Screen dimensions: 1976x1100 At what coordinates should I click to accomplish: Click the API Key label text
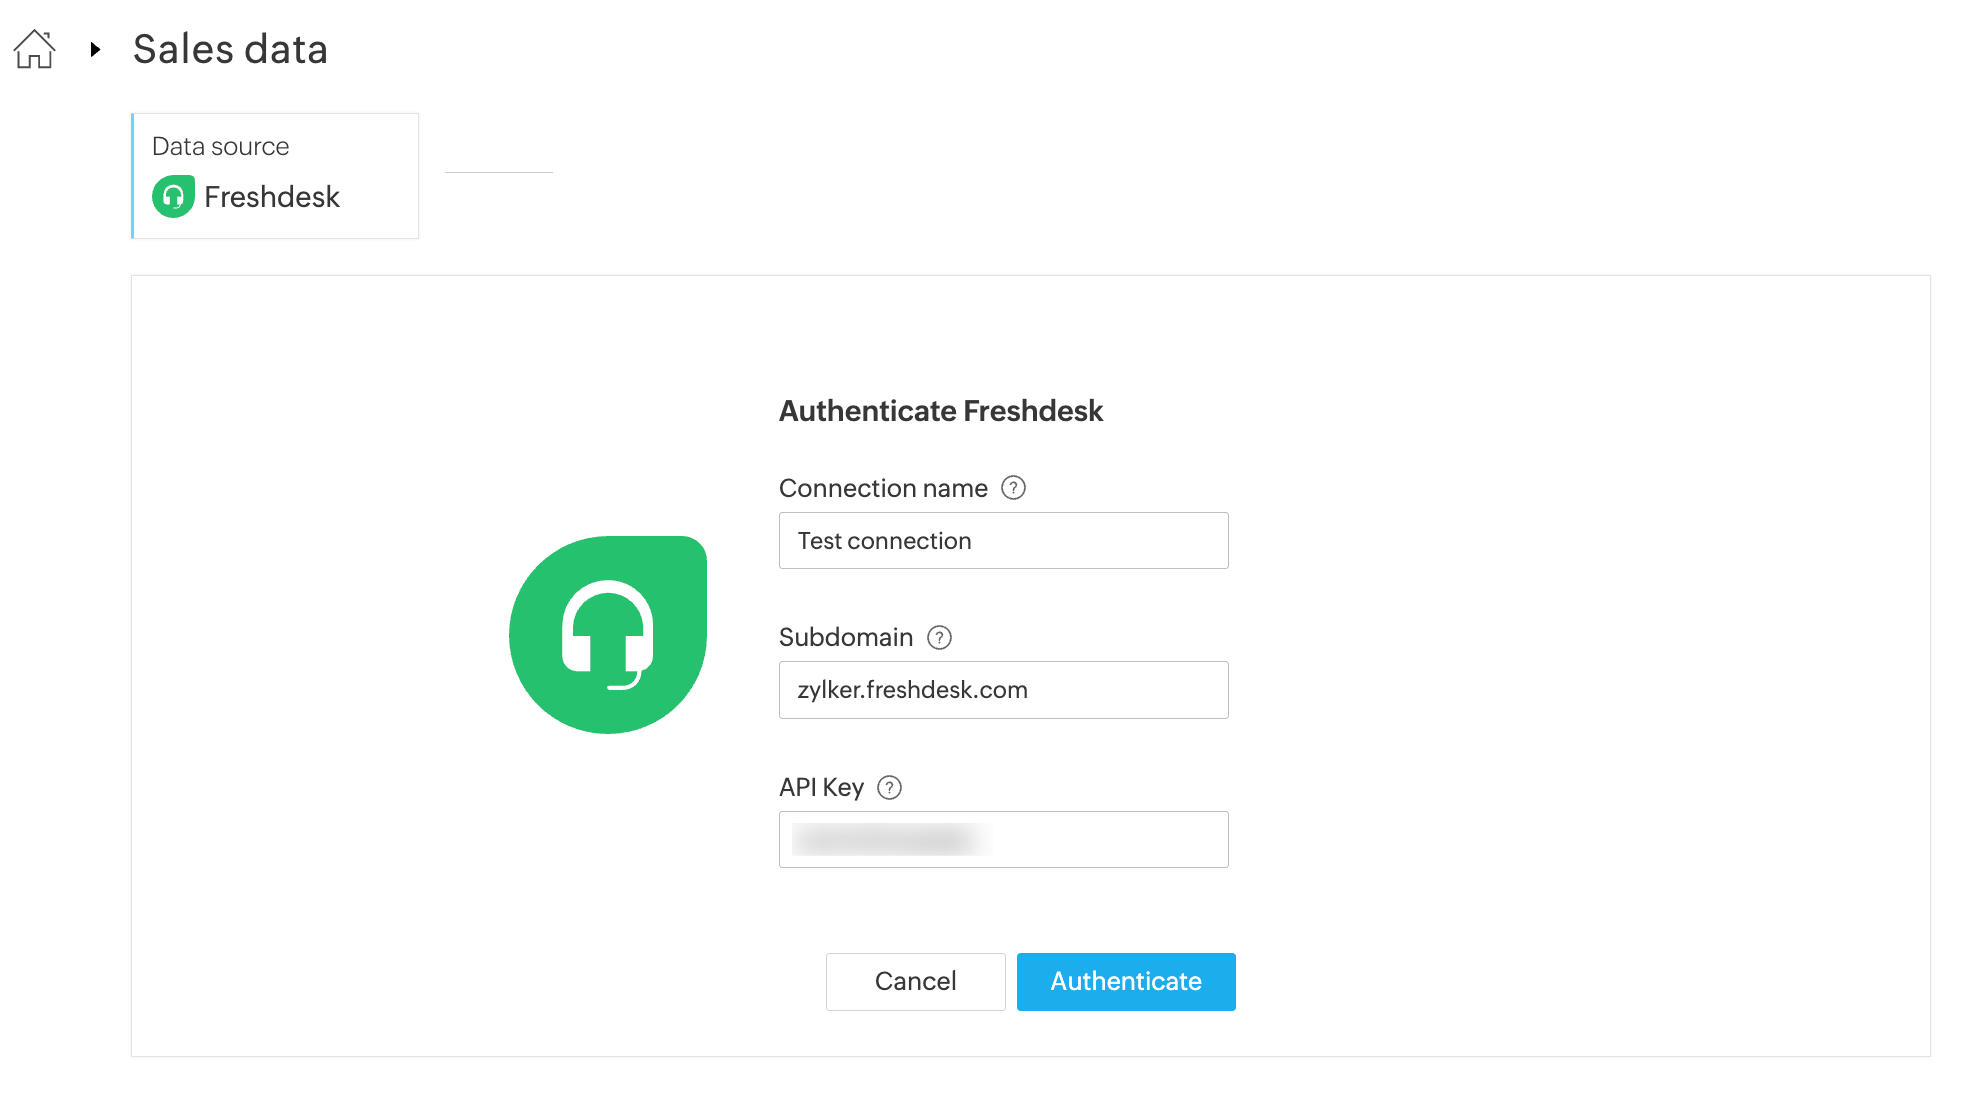[821, 788]
